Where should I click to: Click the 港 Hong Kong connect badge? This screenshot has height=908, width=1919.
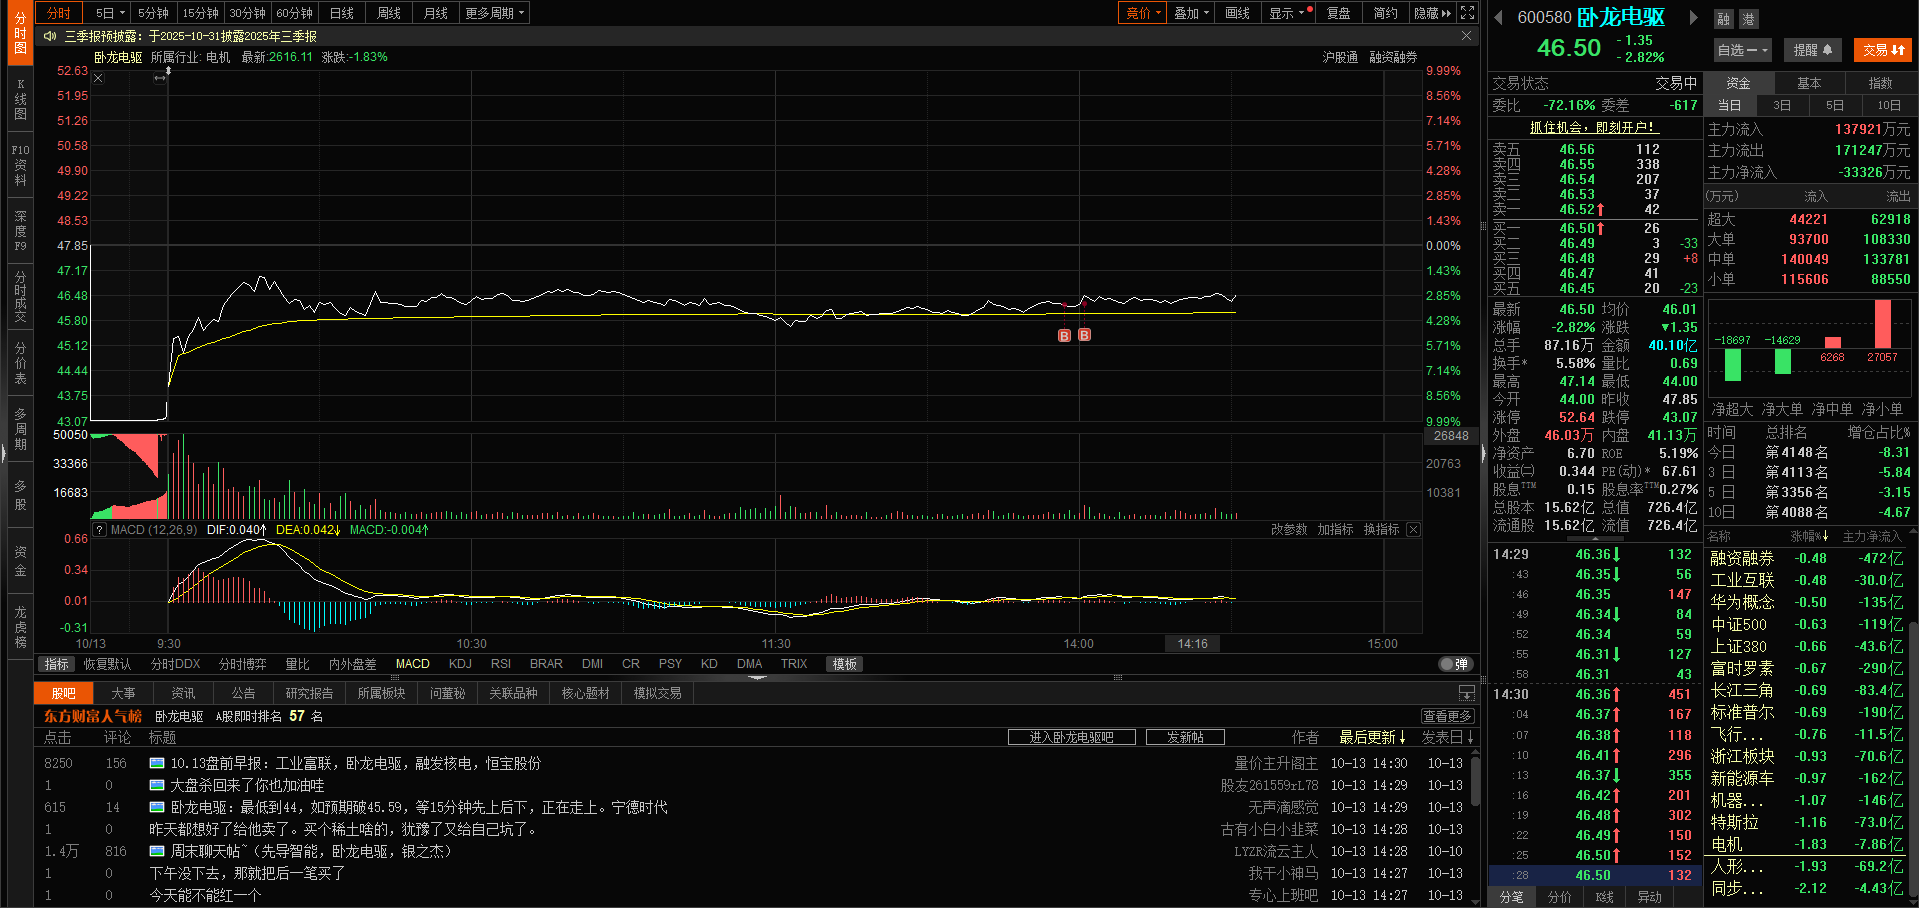(x=1748, y=19)
